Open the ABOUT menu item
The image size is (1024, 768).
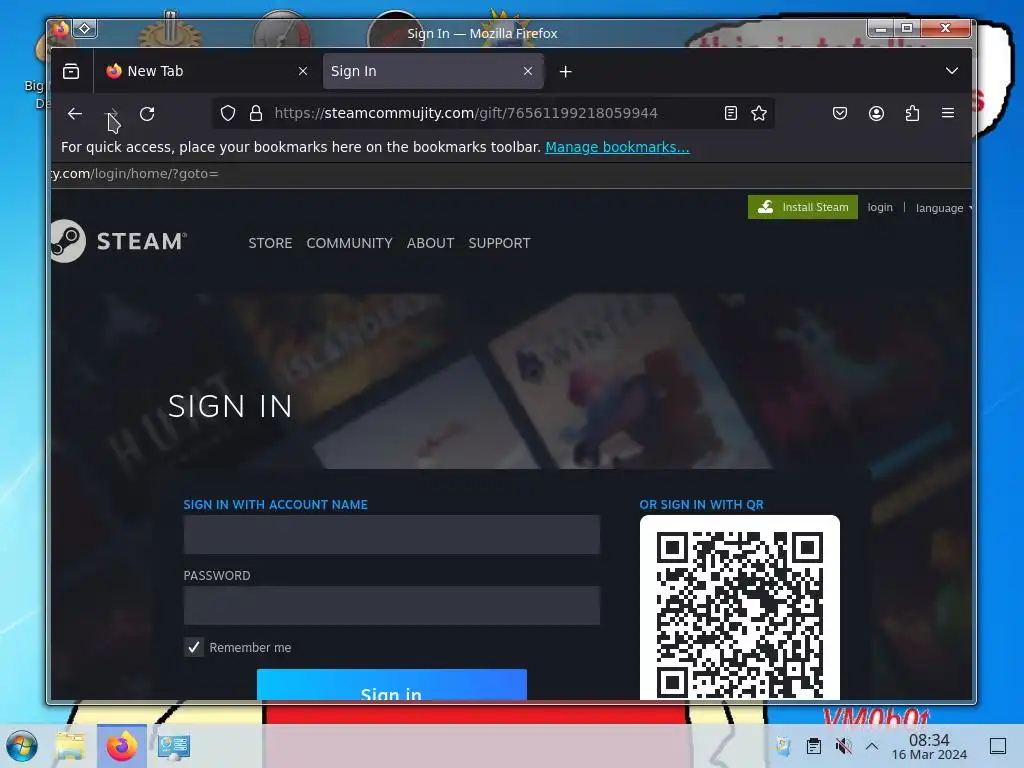pyautogui.click(x=430, y=243)
